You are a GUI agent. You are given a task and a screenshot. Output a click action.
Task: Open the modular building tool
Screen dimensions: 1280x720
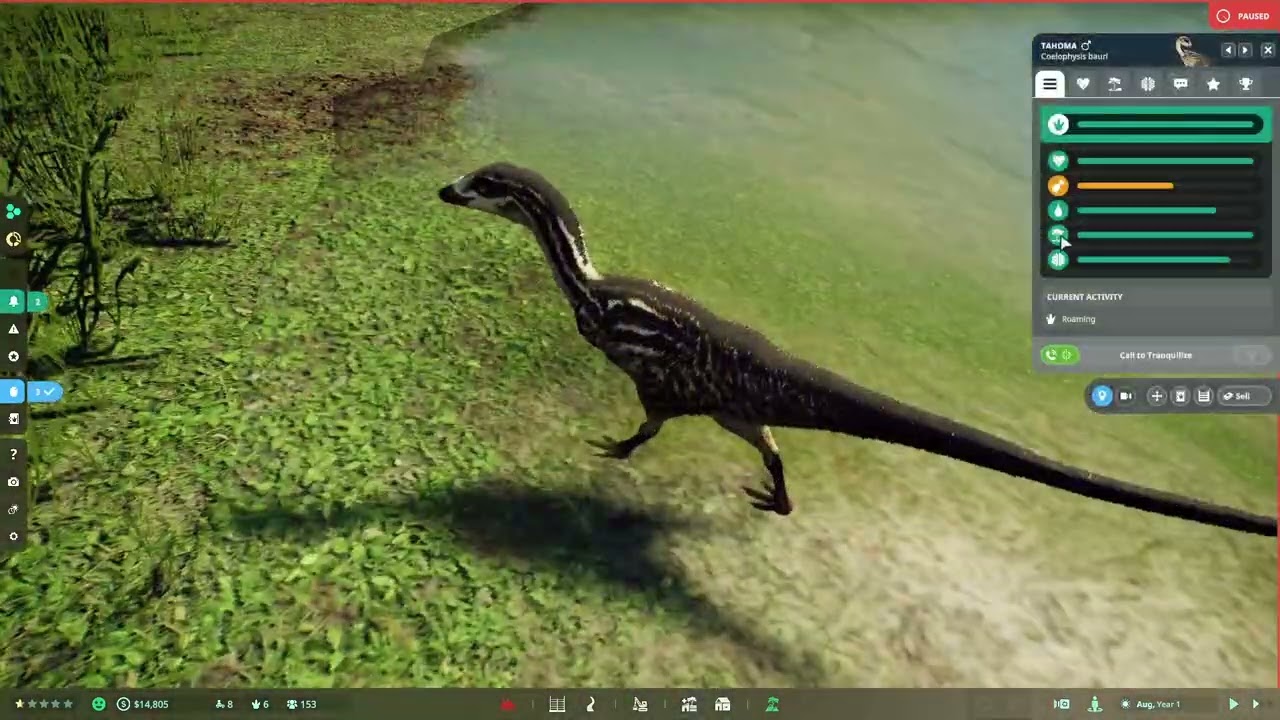[689, 705]
